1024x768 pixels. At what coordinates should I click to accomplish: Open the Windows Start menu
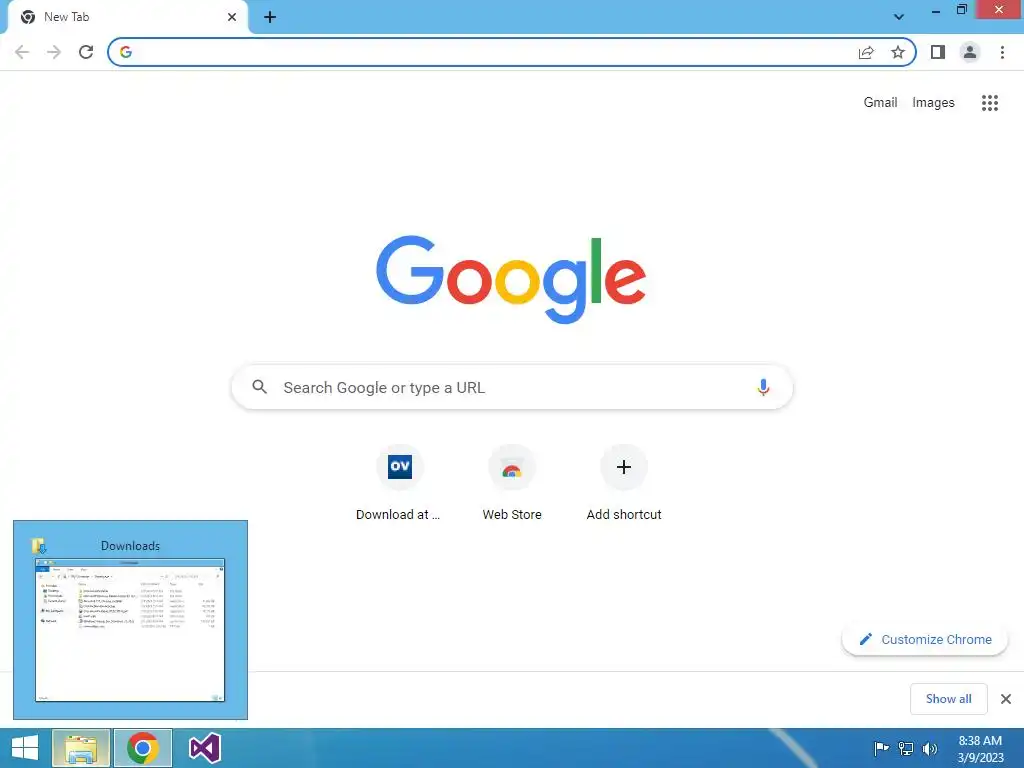coord(24,748)
